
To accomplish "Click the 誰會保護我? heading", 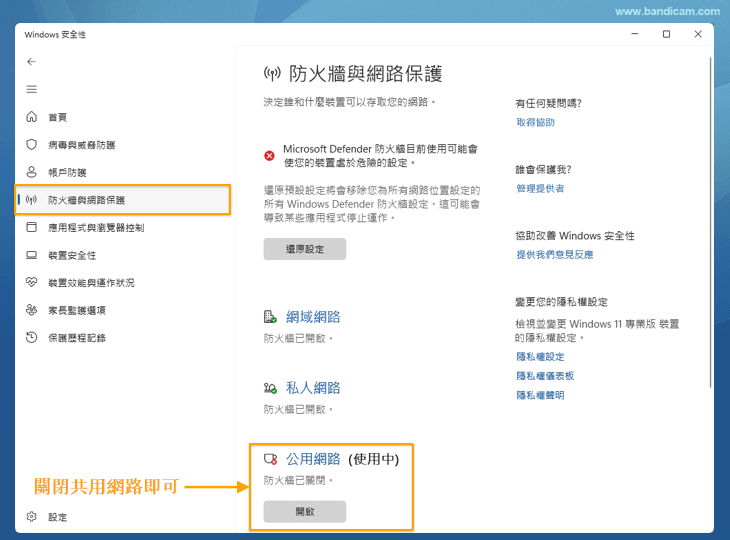I will [543, 169].
